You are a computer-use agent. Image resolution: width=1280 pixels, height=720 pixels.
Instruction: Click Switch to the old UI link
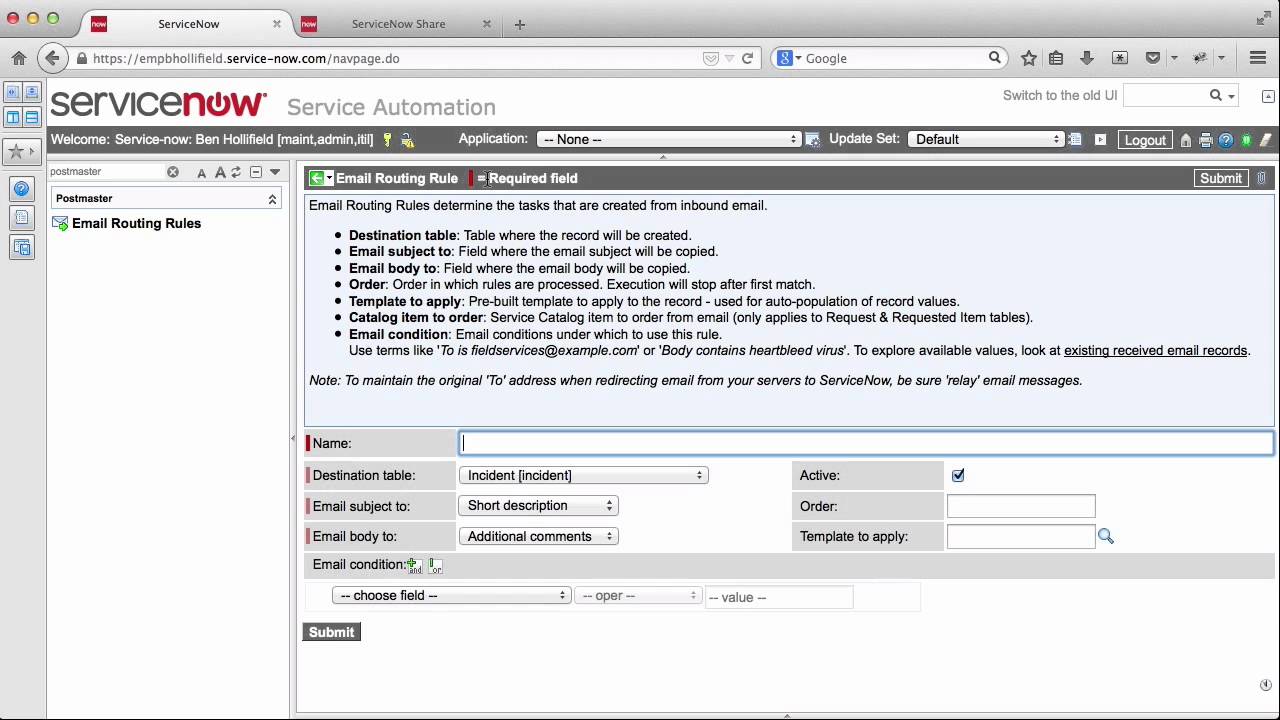click(x=1060, y=96)
